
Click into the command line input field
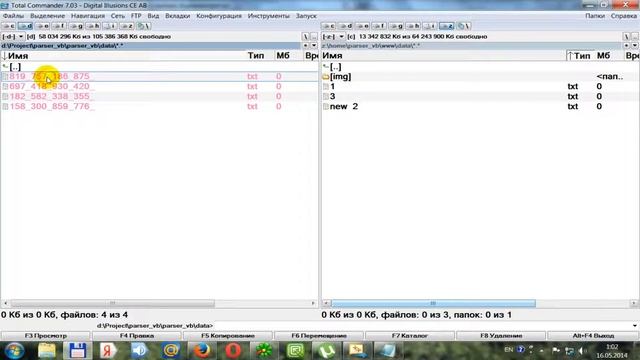click(x=422, y=326)
